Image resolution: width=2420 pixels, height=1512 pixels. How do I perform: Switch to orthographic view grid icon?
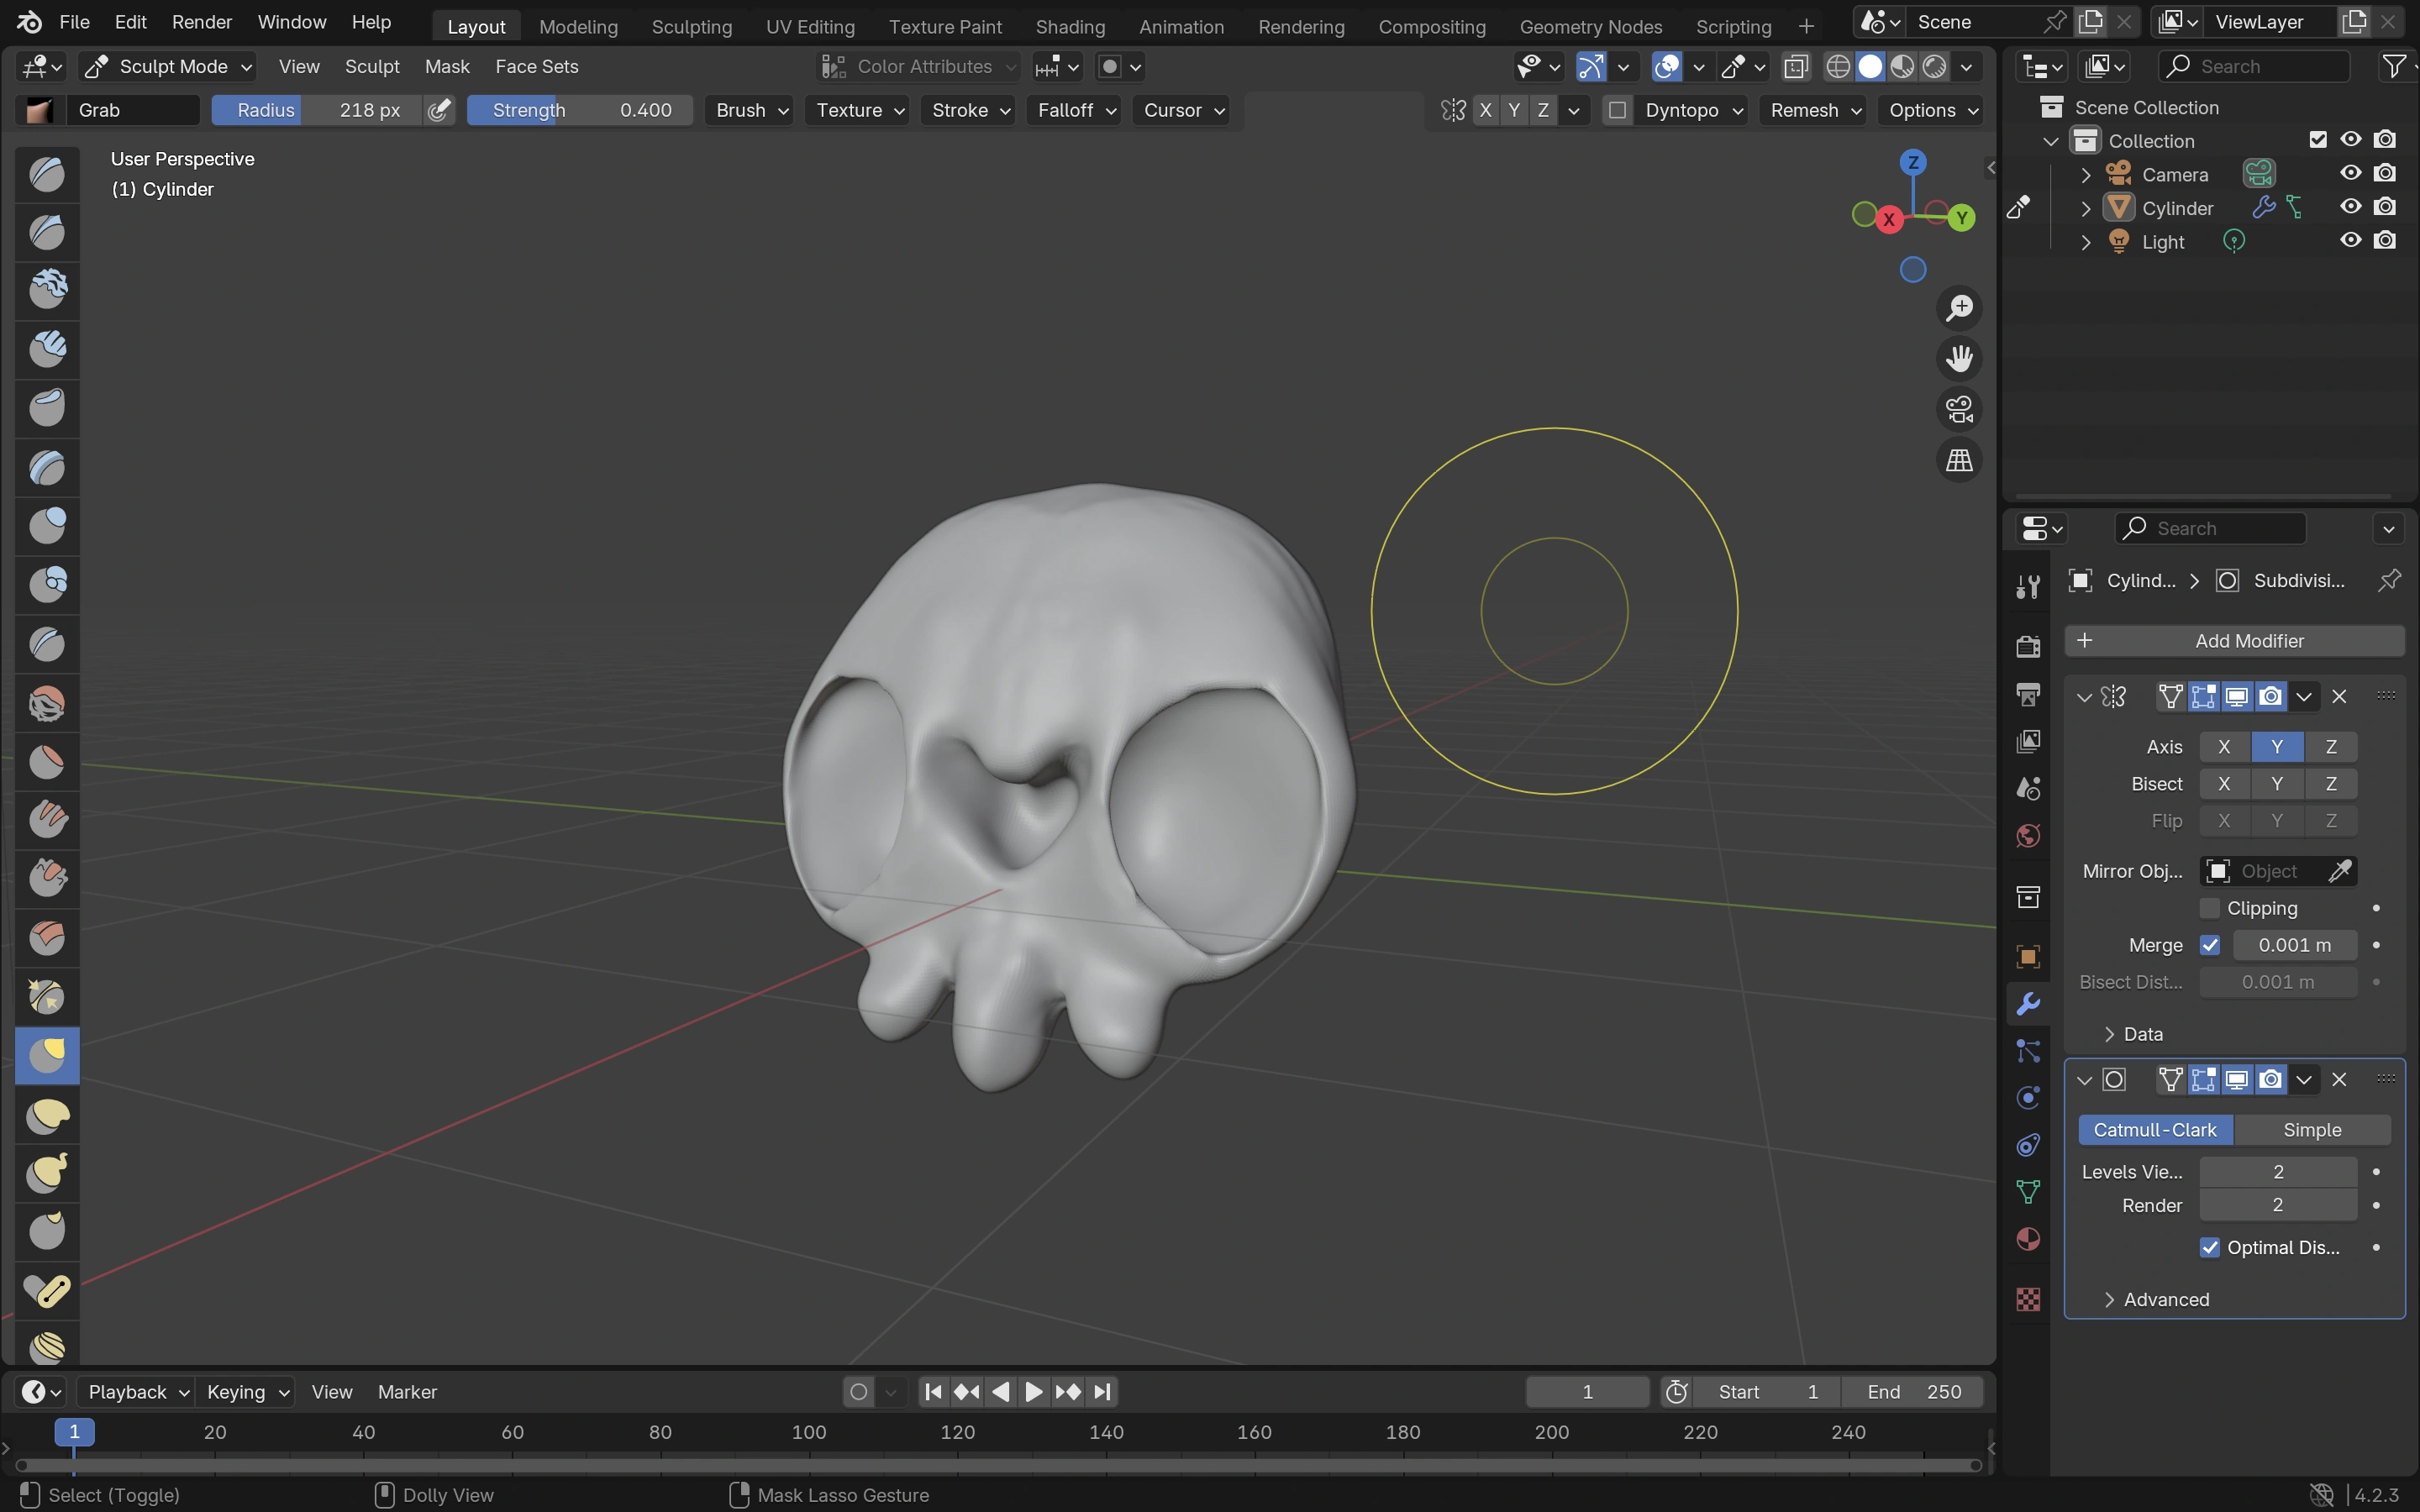[x=1959, y=460]
